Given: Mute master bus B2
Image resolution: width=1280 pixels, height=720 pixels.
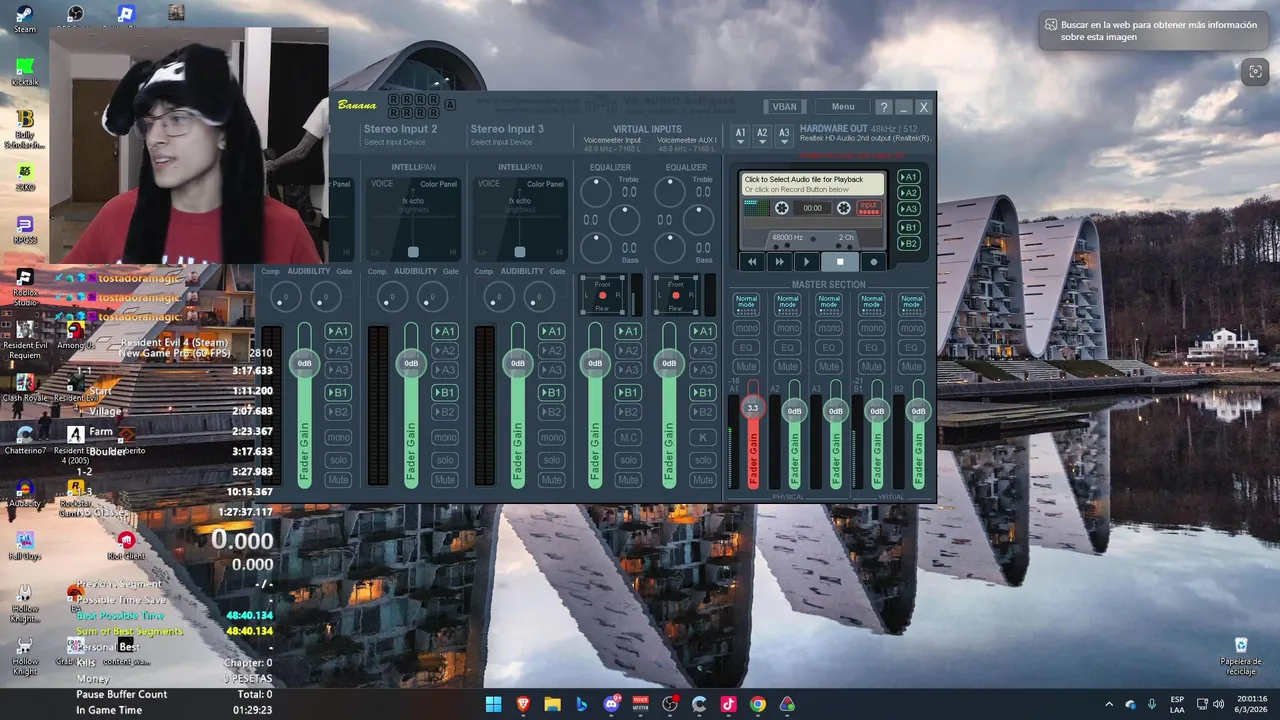Looking at the screenshot, I should pos(911,366).
